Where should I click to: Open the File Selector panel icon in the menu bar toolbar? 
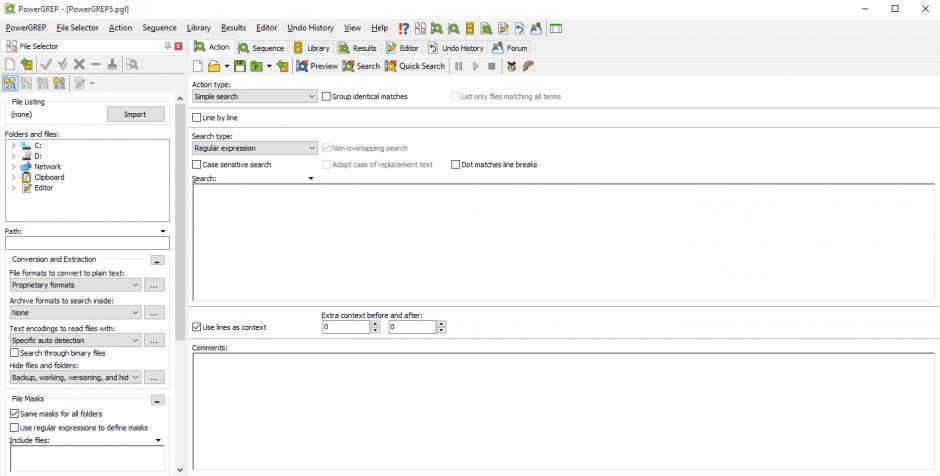[x=420, y=28]
